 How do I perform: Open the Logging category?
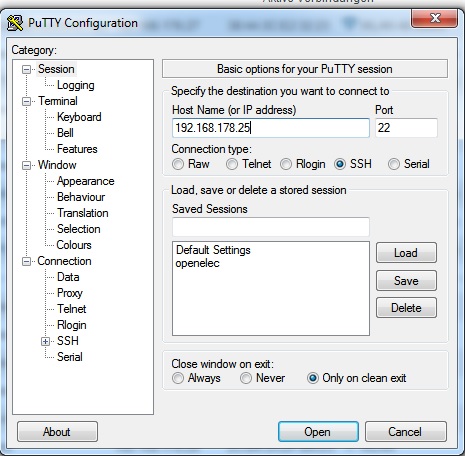tap(76, 85)
